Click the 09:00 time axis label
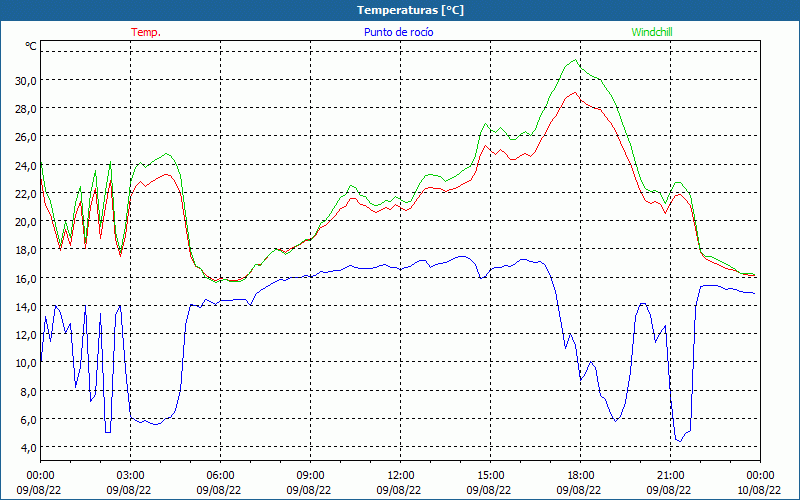 tap(310, 476)
